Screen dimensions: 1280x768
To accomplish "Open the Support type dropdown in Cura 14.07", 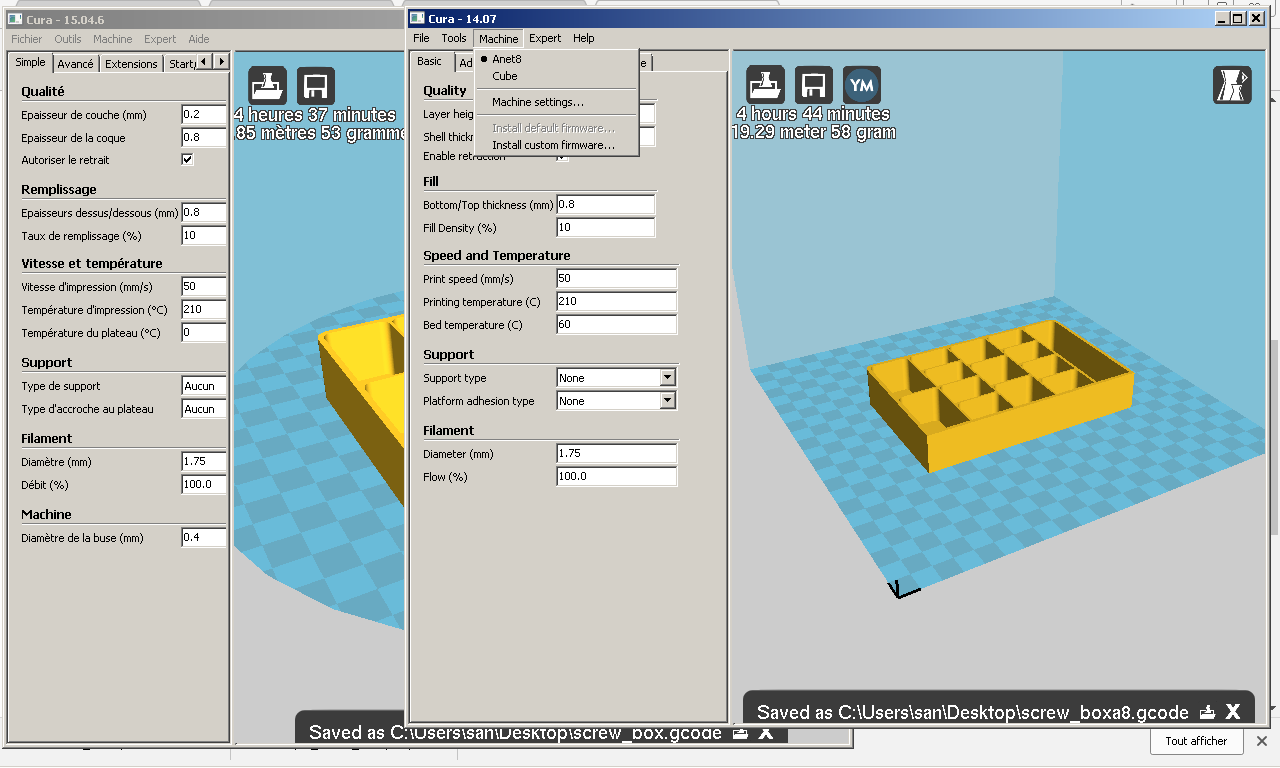I will point(616,378).
